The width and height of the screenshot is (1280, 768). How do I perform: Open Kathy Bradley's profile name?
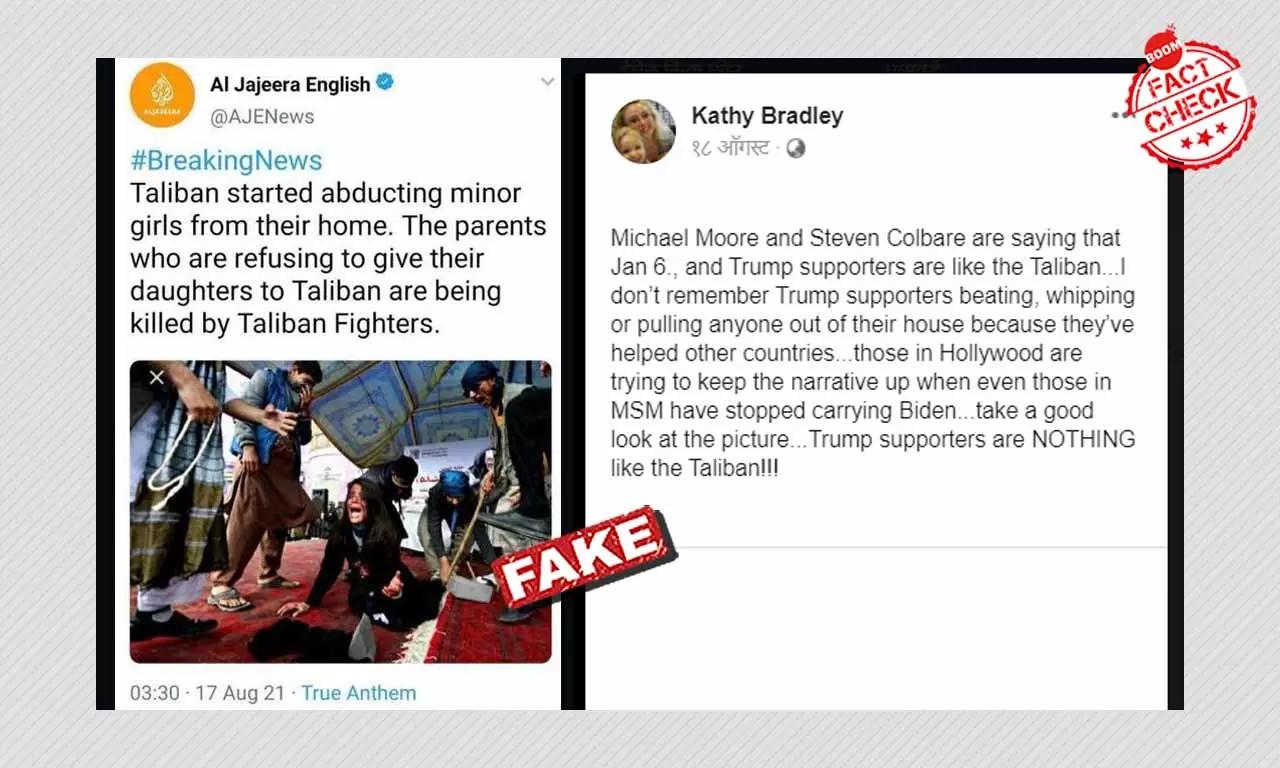767,116
